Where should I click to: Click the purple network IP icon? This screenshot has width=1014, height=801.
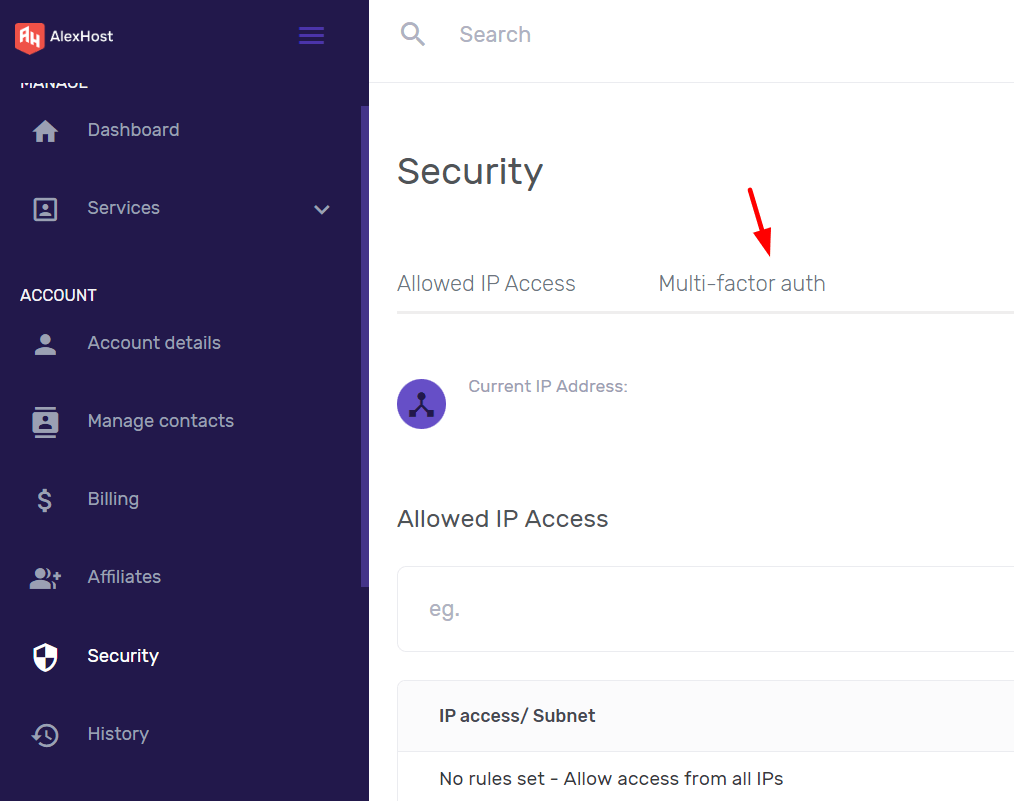422,404
